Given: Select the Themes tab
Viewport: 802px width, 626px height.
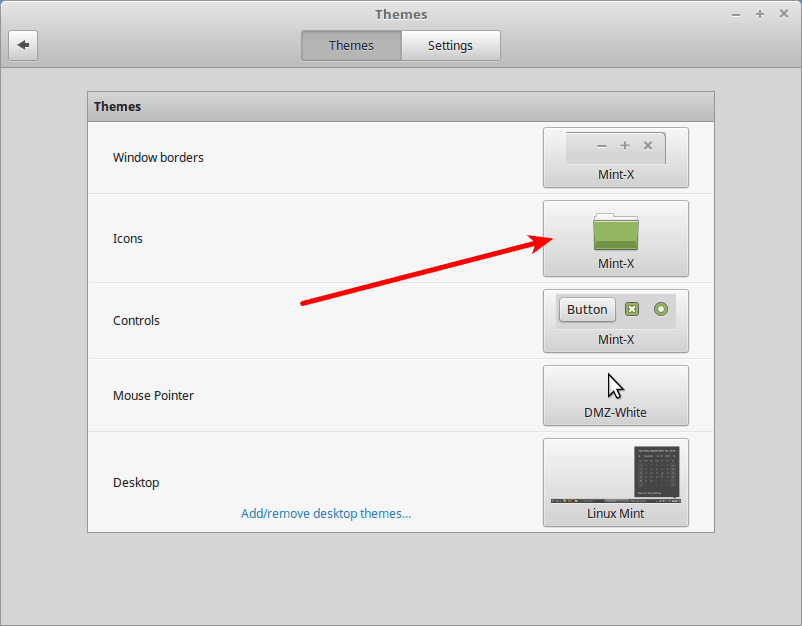Looking at the screenshot, I should (351, 45).
